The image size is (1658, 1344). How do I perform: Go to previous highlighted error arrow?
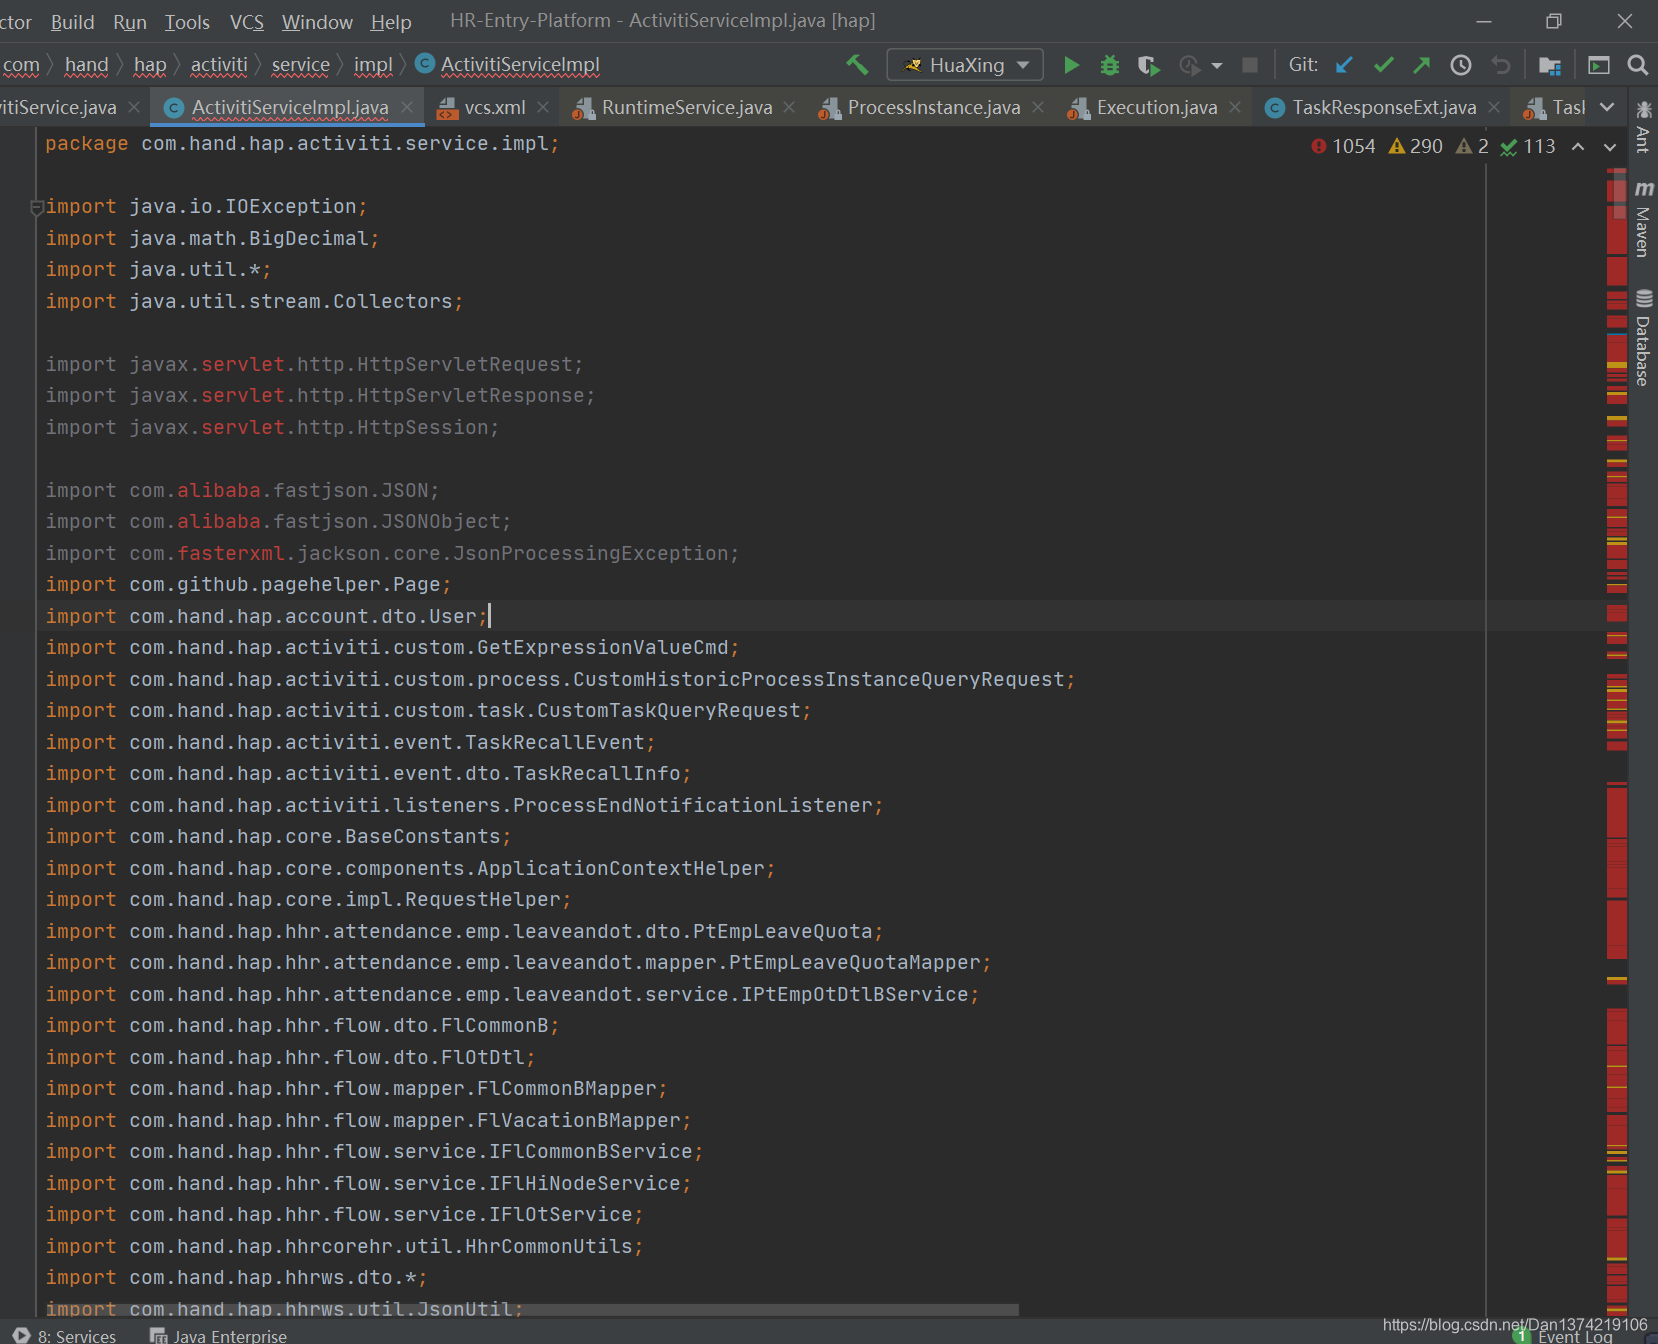[x=1578, y=147]
